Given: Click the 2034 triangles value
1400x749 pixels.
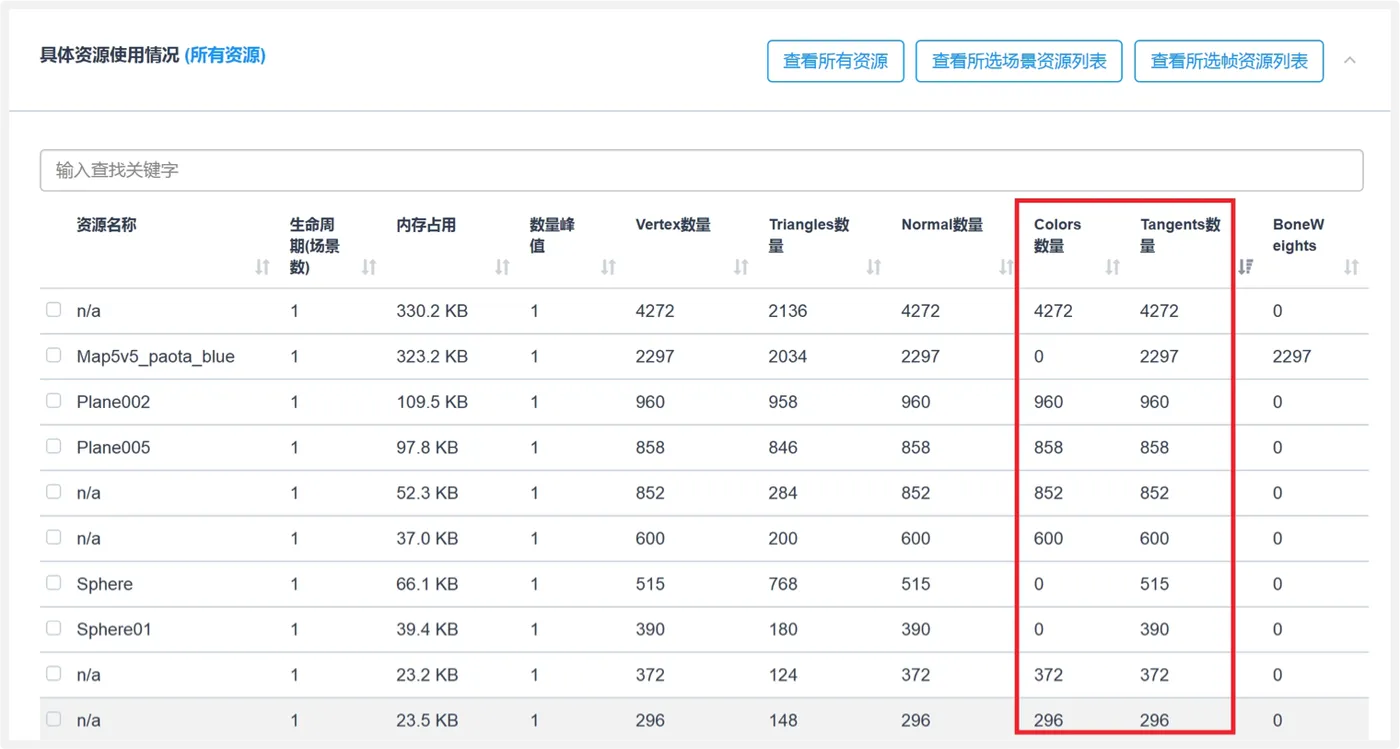Looking at the screenshot, I should (788, 357).
